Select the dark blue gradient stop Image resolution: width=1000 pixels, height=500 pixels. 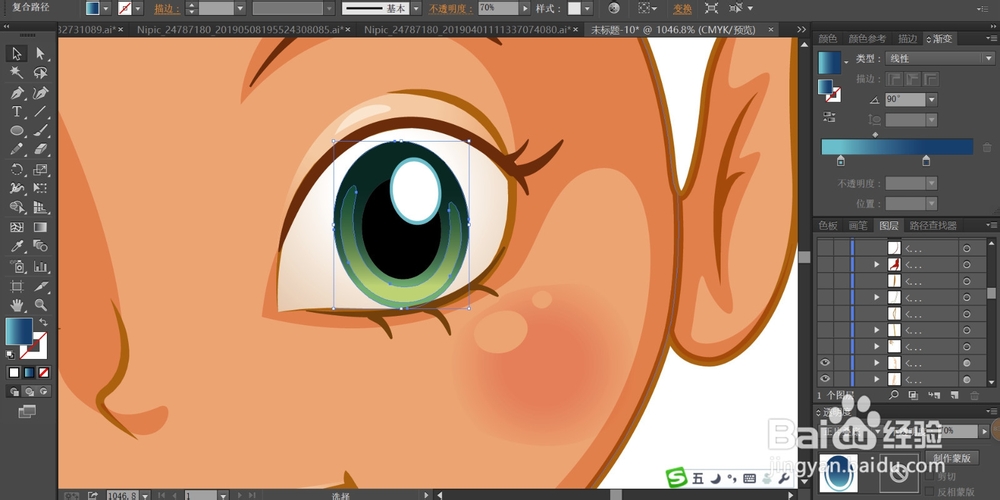pyautogui.click(x=926, y=161)
